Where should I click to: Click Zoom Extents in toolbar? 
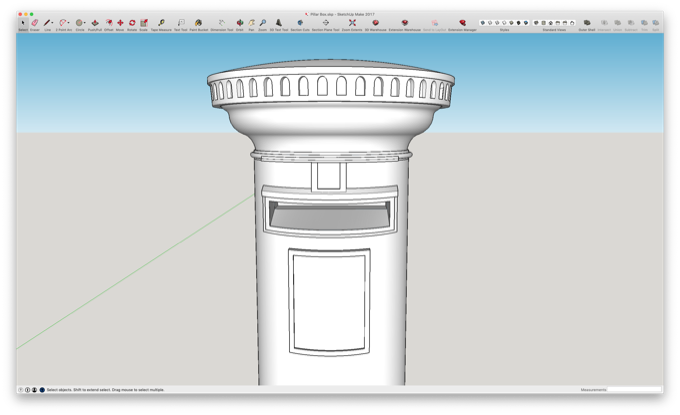(x=352, y=23)
